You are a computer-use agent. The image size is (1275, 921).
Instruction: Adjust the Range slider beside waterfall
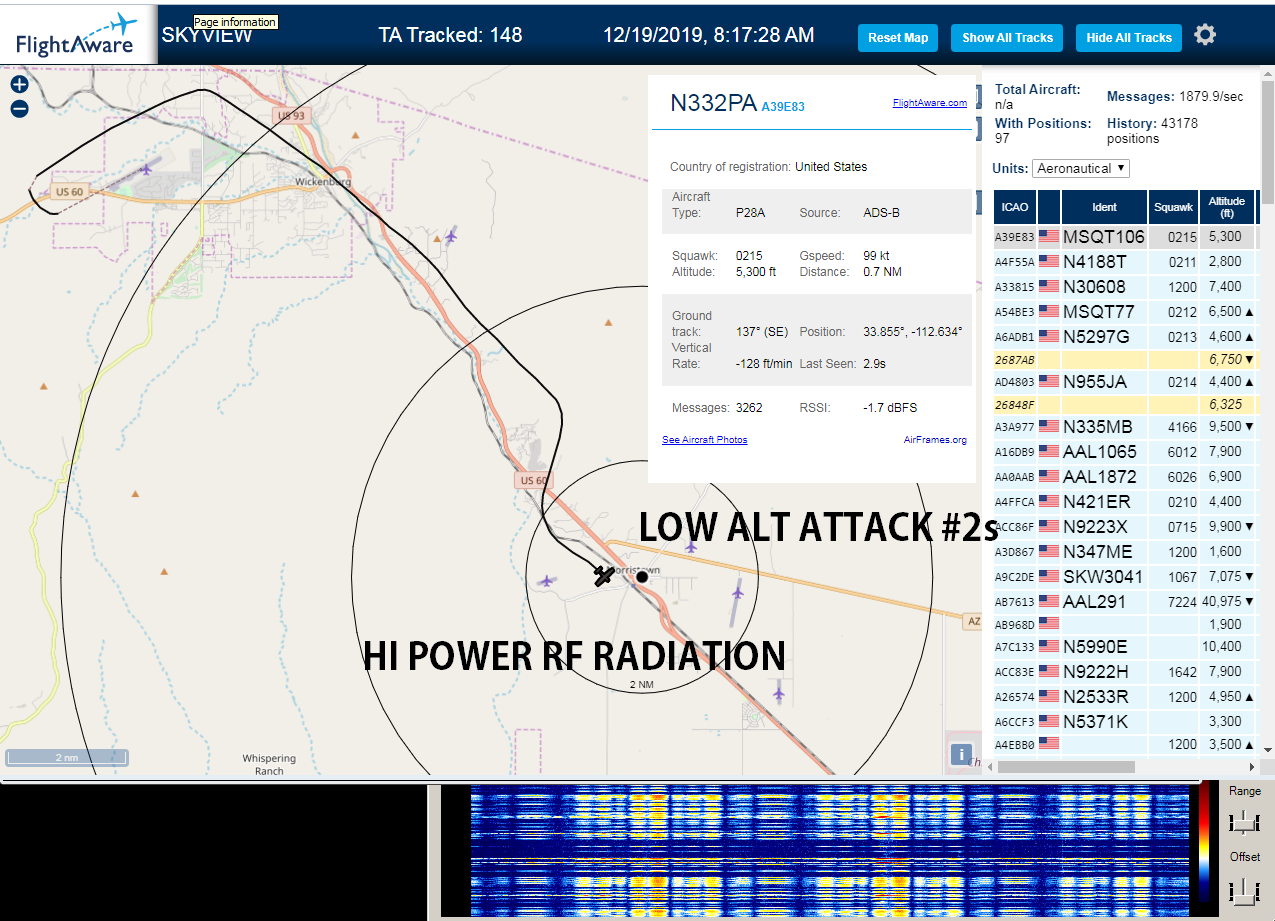point(1244,822)
